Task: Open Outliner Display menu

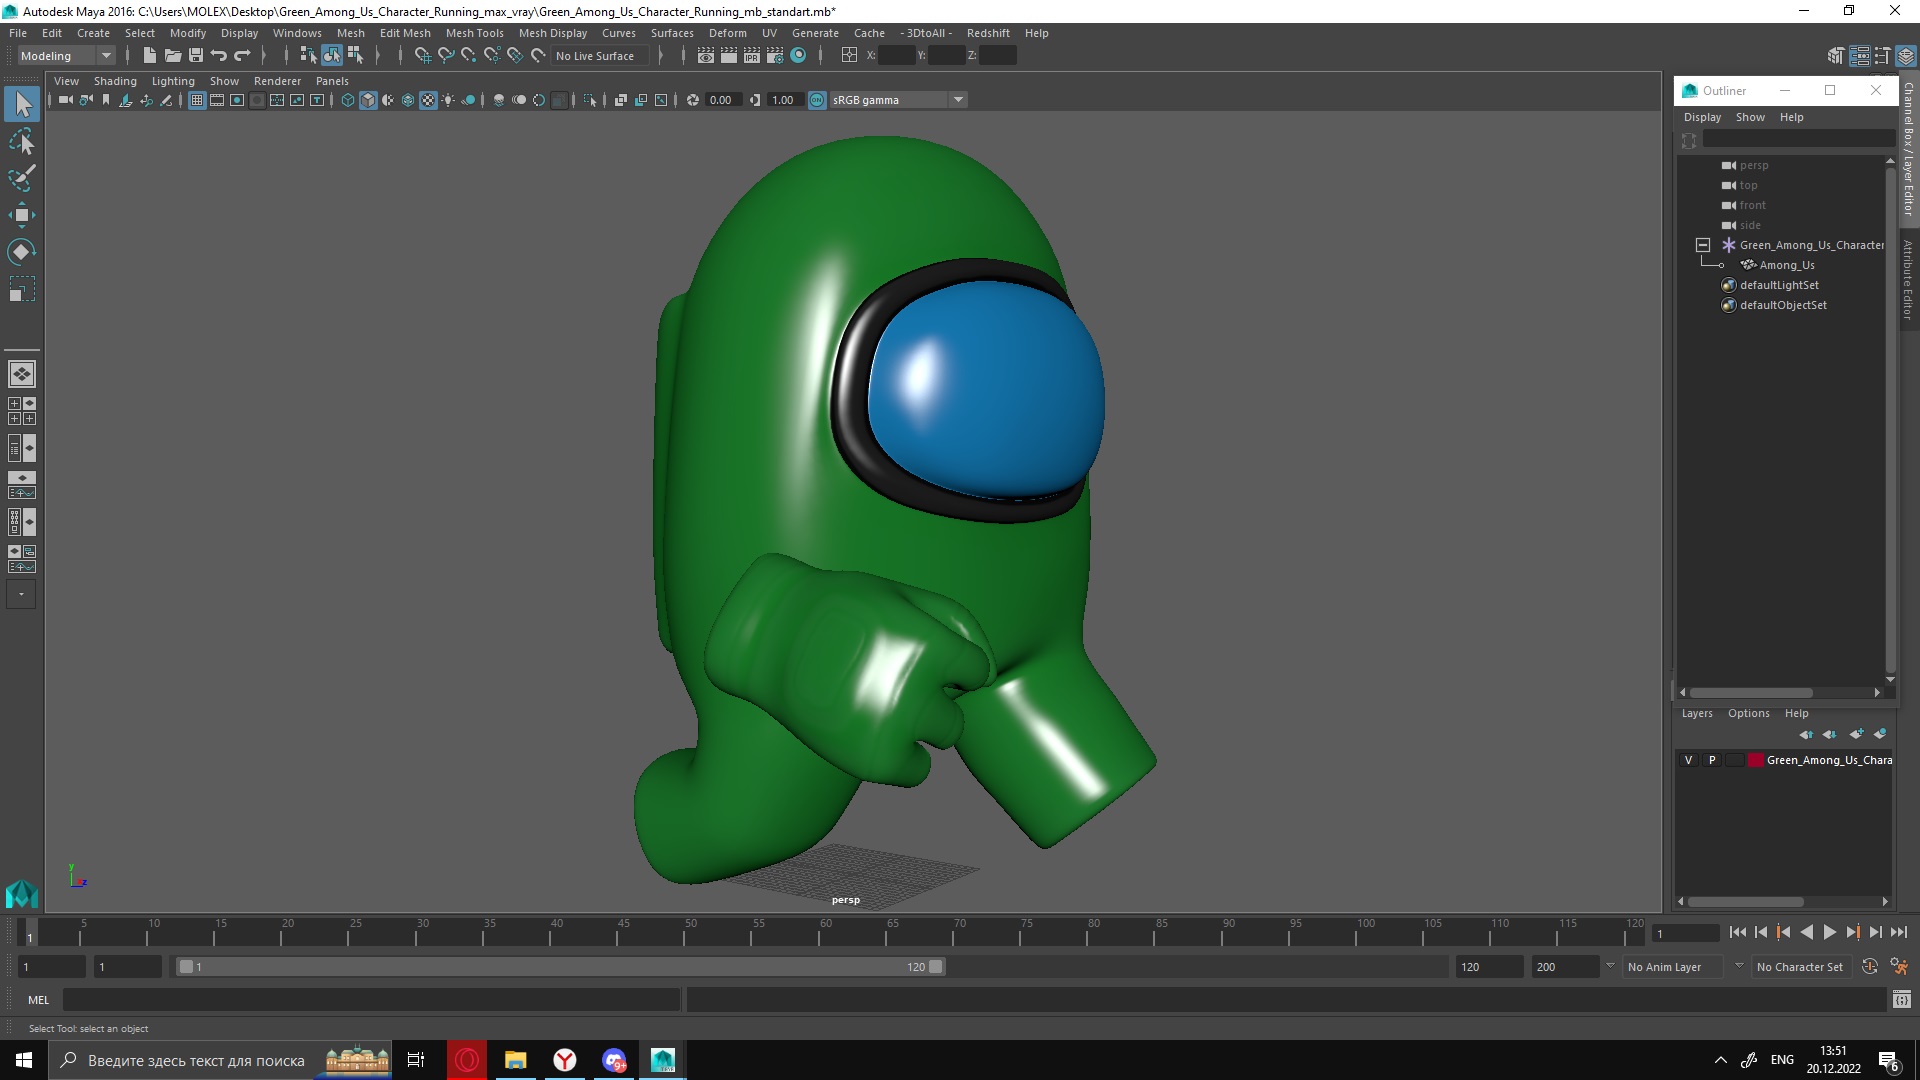Action: 1702,117
